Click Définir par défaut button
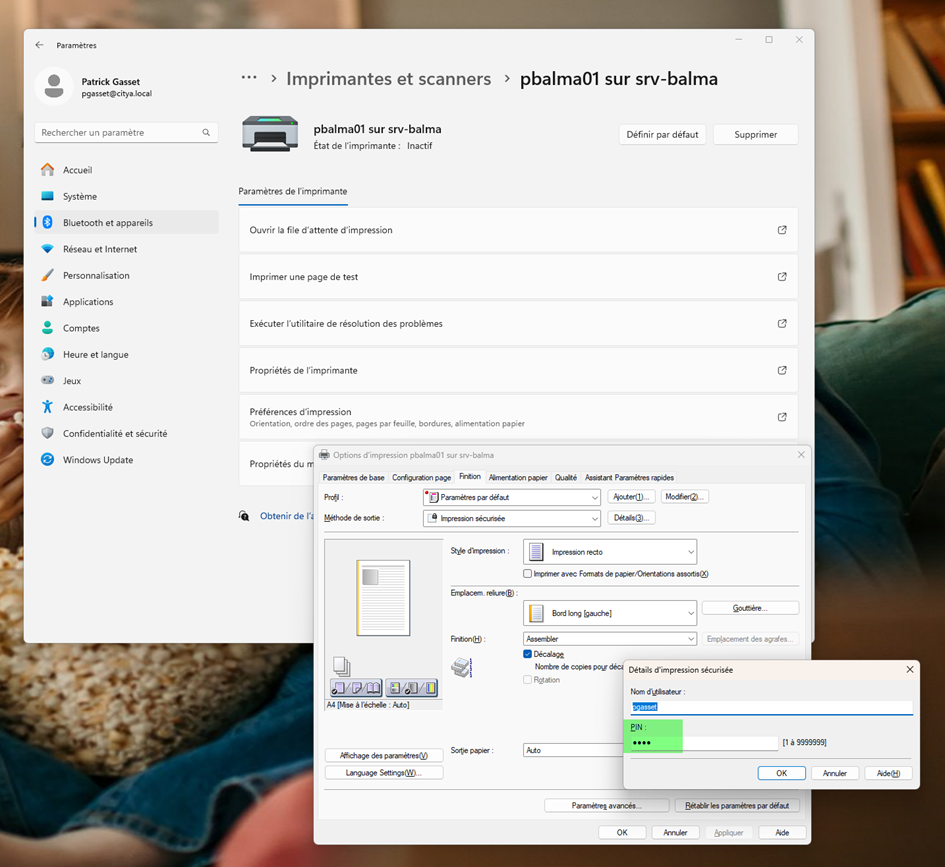Viewport: 945px width, 867px height. [x=662, y=135]
